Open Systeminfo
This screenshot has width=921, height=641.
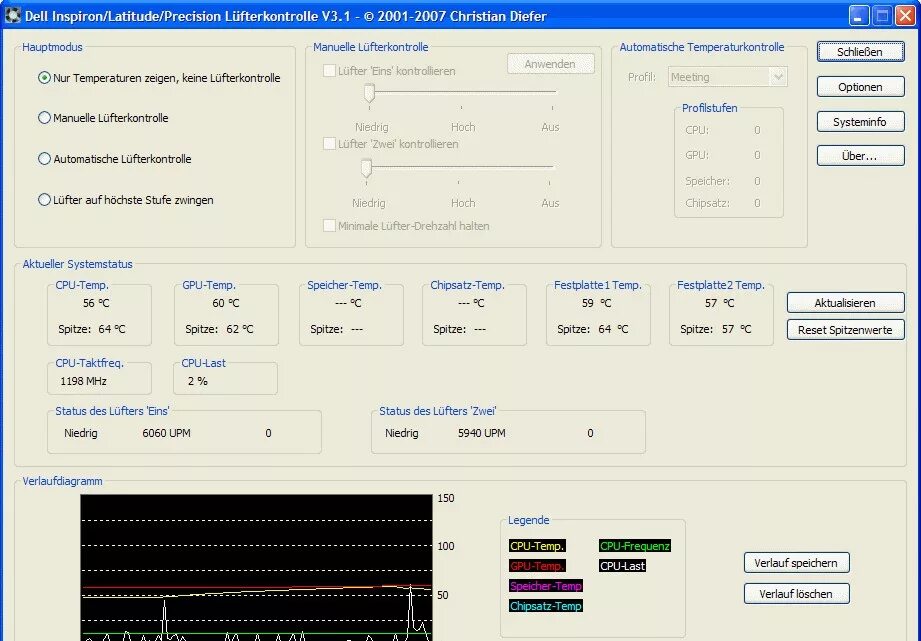[x=861, y=122]
